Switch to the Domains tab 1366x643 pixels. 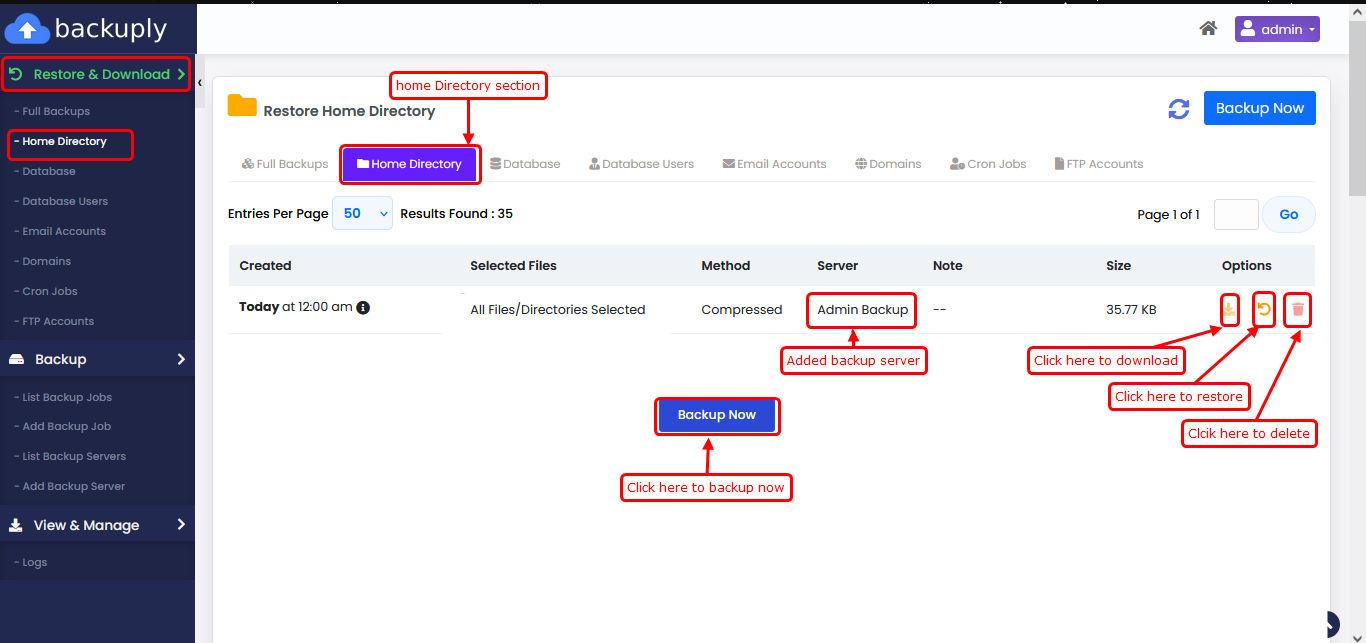pos(888,164)
